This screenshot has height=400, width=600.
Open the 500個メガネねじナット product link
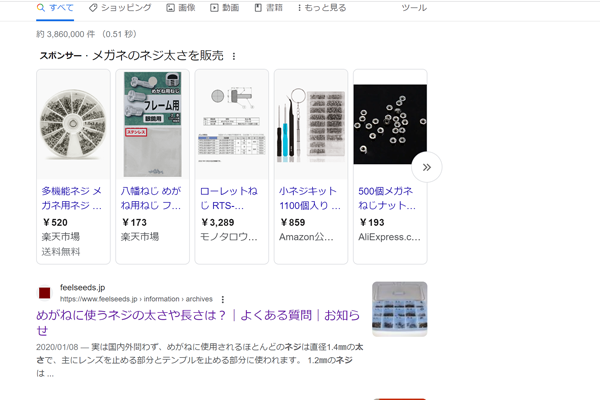click(387, 198)
